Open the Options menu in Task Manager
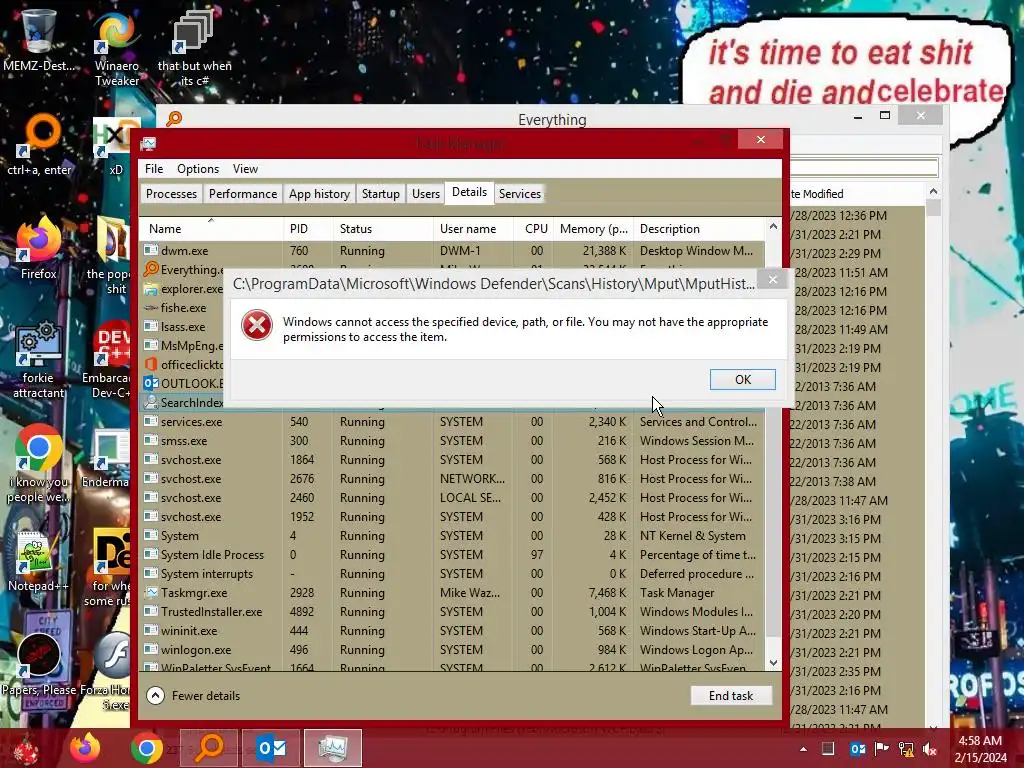This screenshot has width=1024, height=768. tap(198, 168)
